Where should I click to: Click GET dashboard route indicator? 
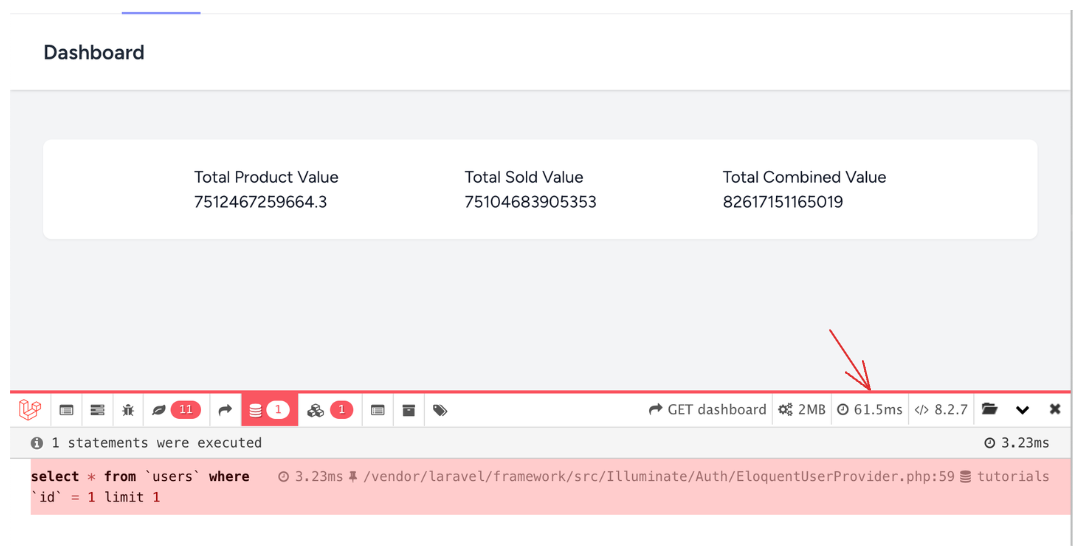(x=708, y=410)
